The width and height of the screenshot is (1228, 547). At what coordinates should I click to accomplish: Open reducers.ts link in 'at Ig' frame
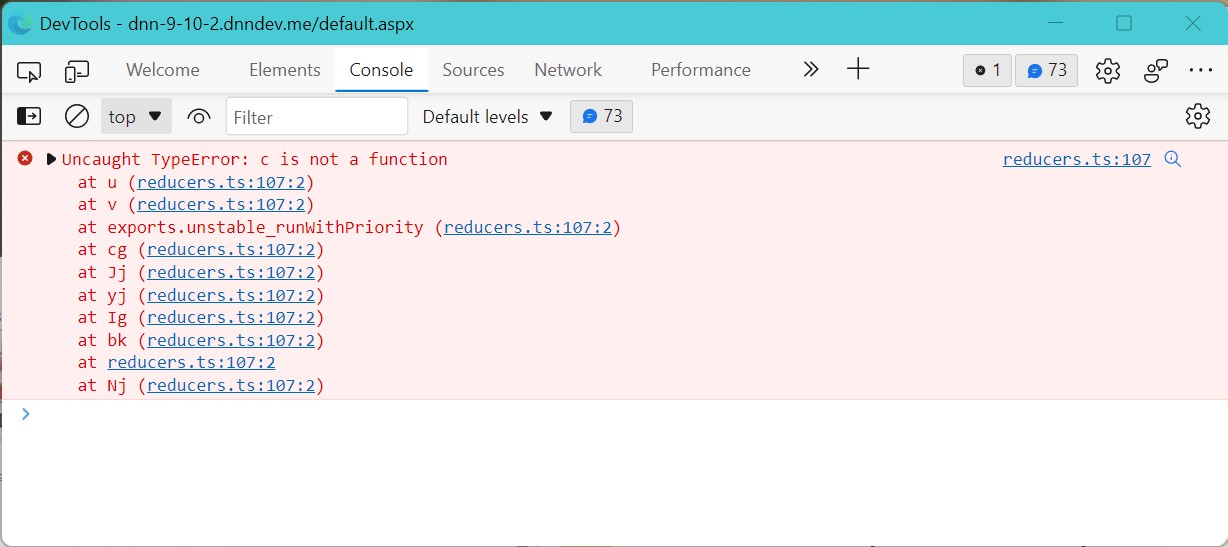tap(231, 317)
